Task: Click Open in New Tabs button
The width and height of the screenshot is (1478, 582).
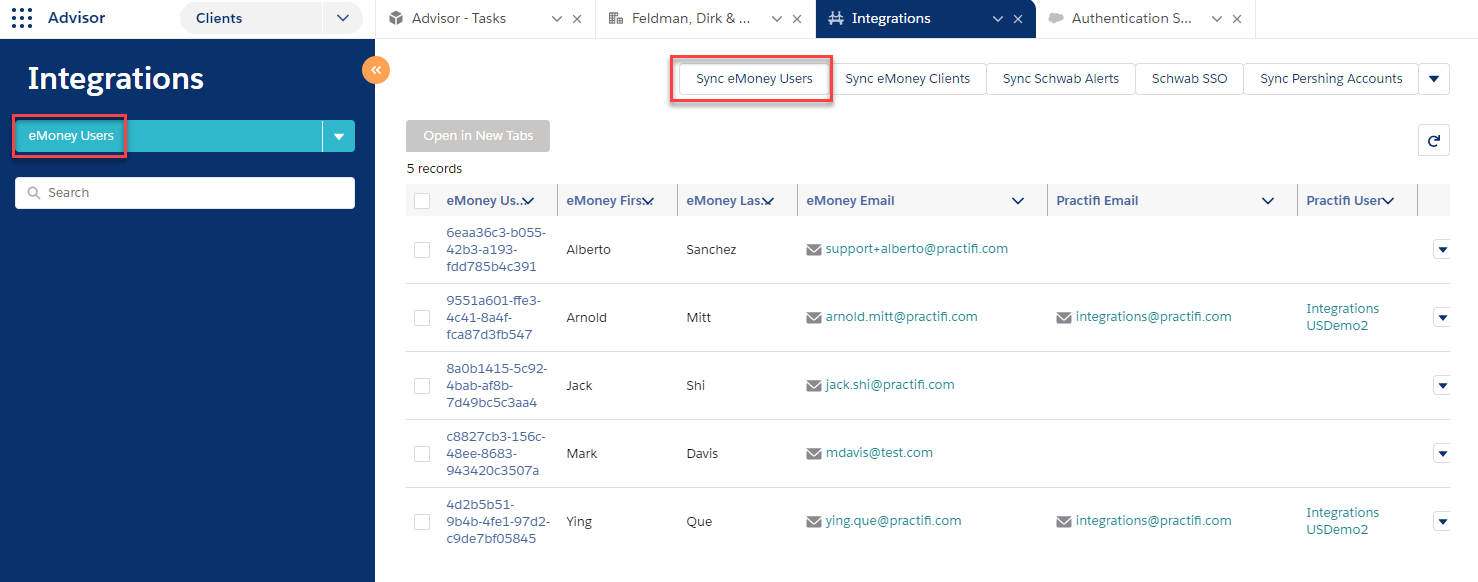Action: pos(478,136)
